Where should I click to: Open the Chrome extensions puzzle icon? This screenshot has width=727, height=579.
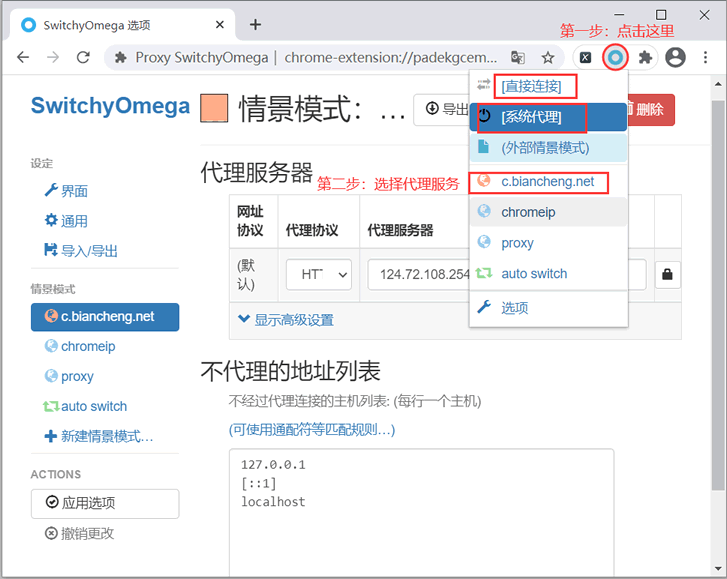(x=645, y=58)
